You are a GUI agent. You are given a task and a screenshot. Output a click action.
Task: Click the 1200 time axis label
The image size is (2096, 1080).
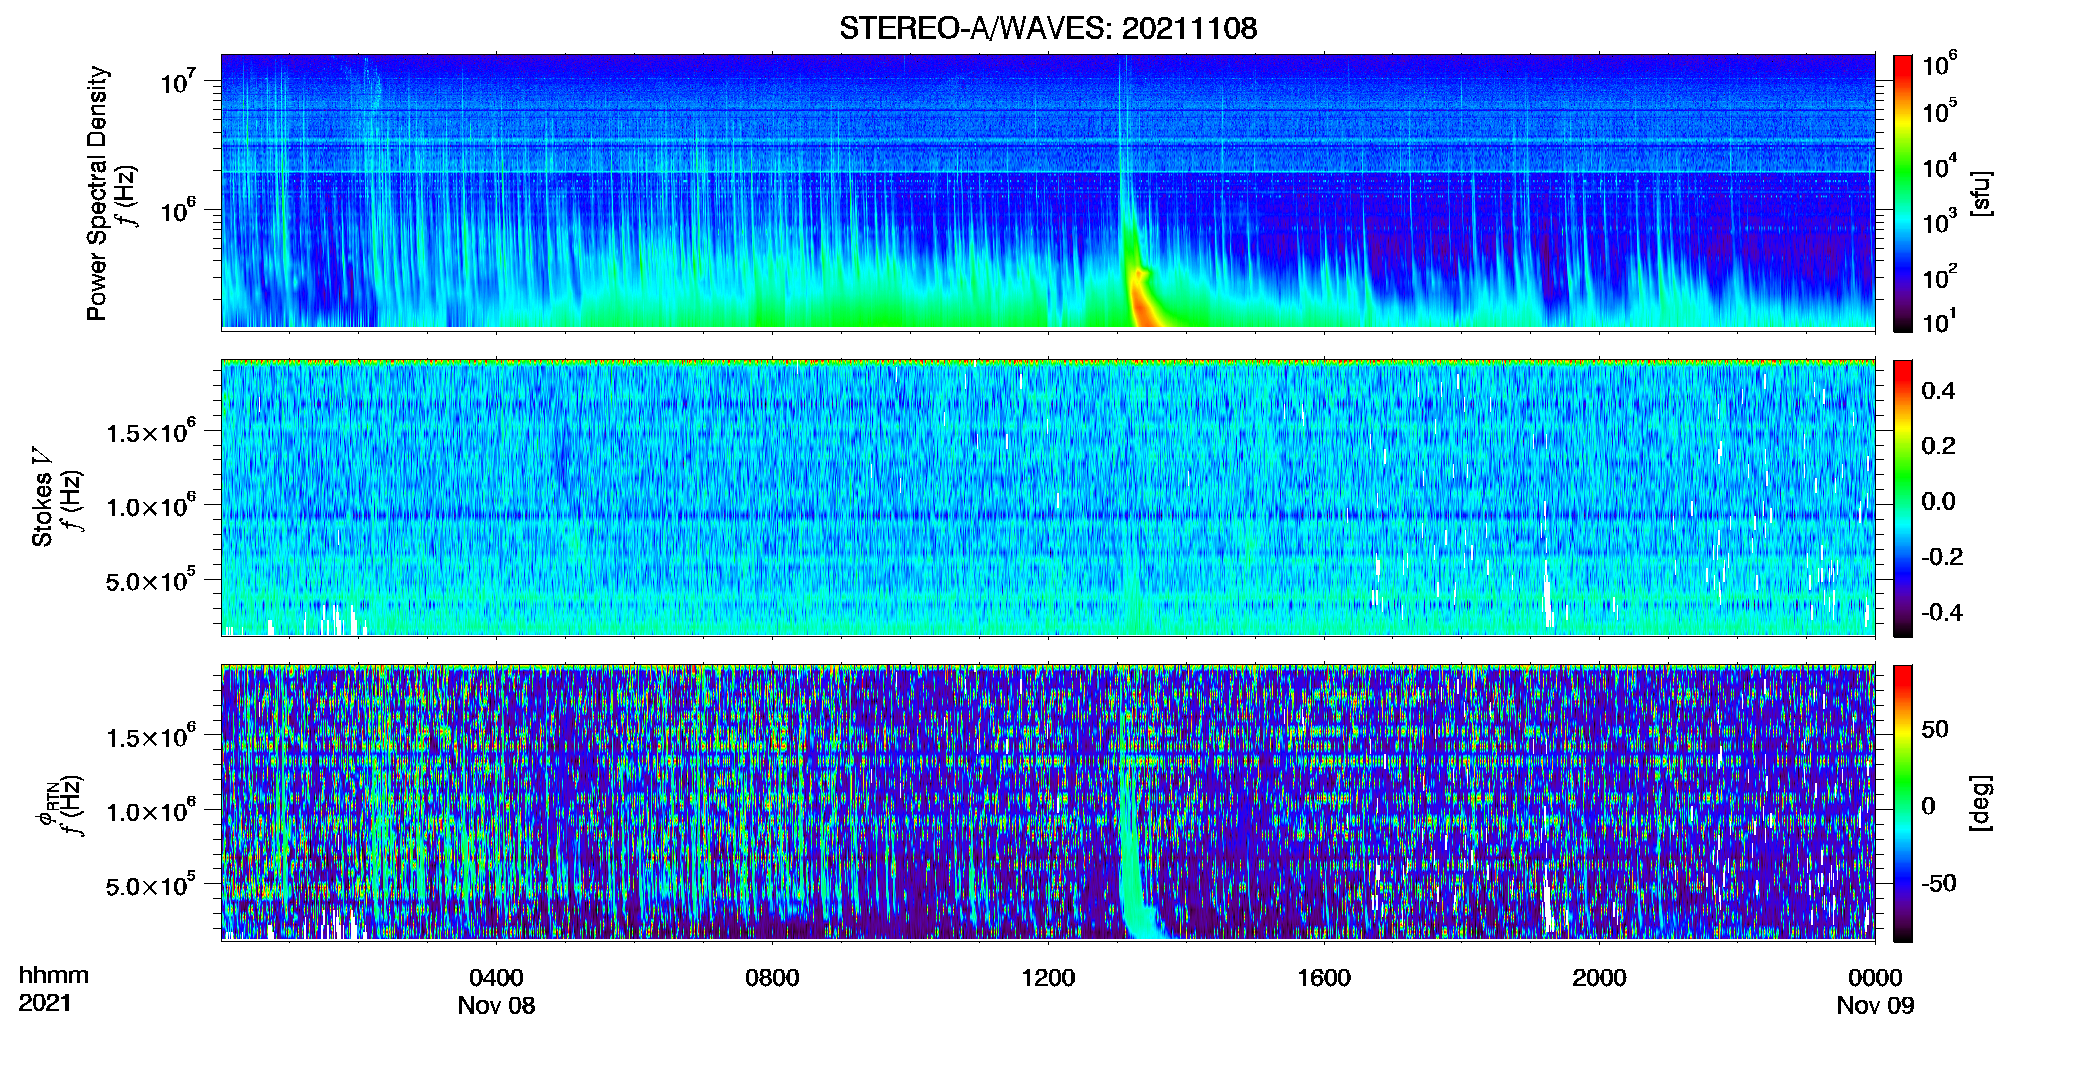pos(1048,977)
